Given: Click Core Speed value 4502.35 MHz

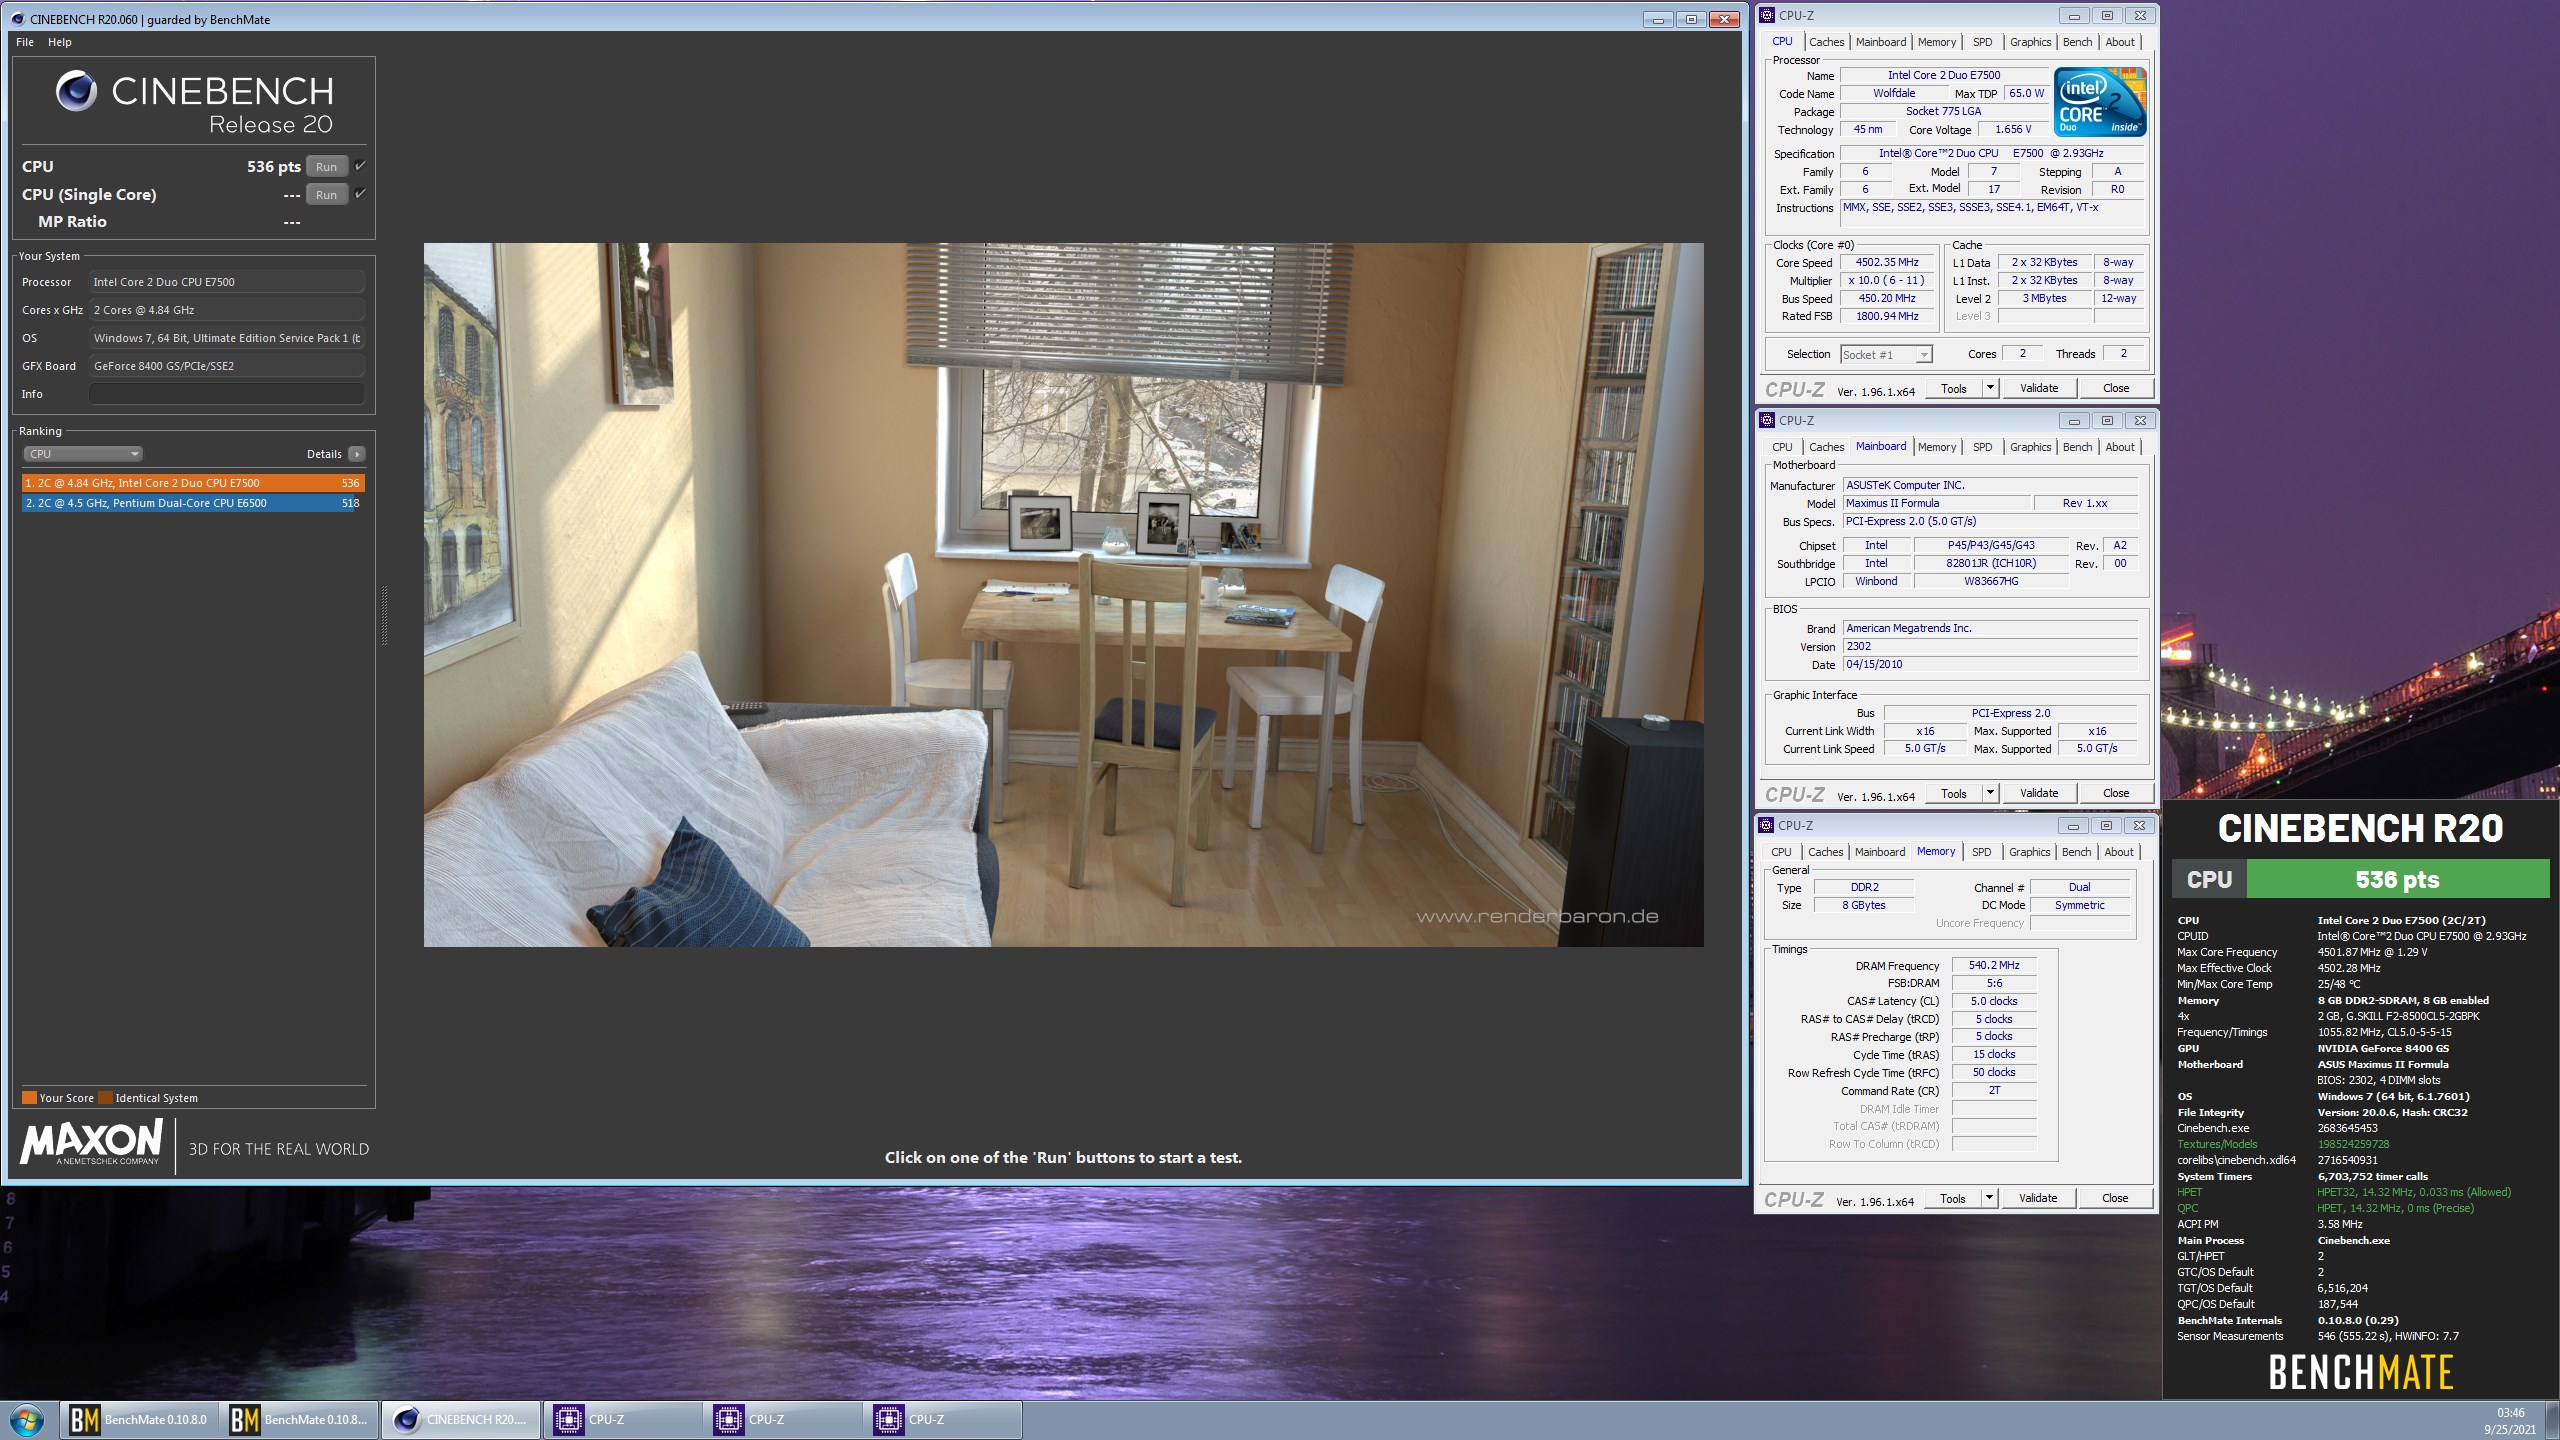Looking at the screenshot, I should click(x=1887, y=263).
